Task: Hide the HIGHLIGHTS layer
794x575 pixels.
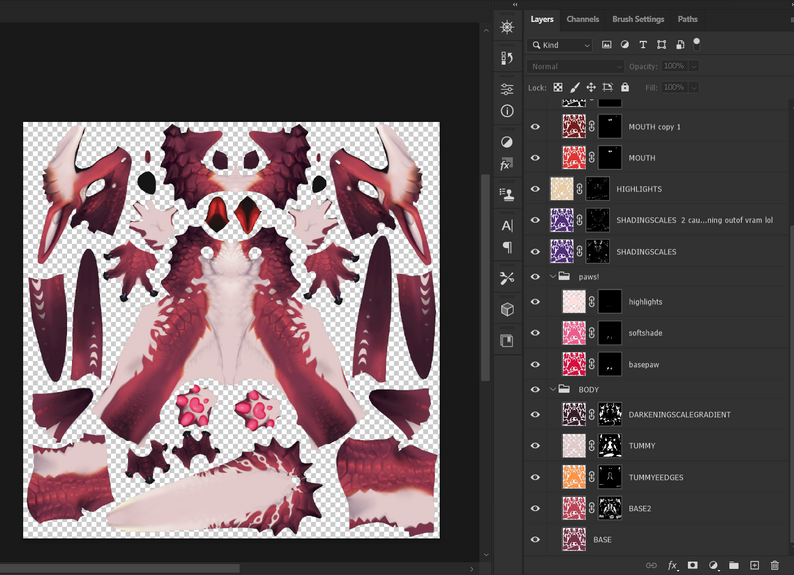Action: (x=535, y=189)
